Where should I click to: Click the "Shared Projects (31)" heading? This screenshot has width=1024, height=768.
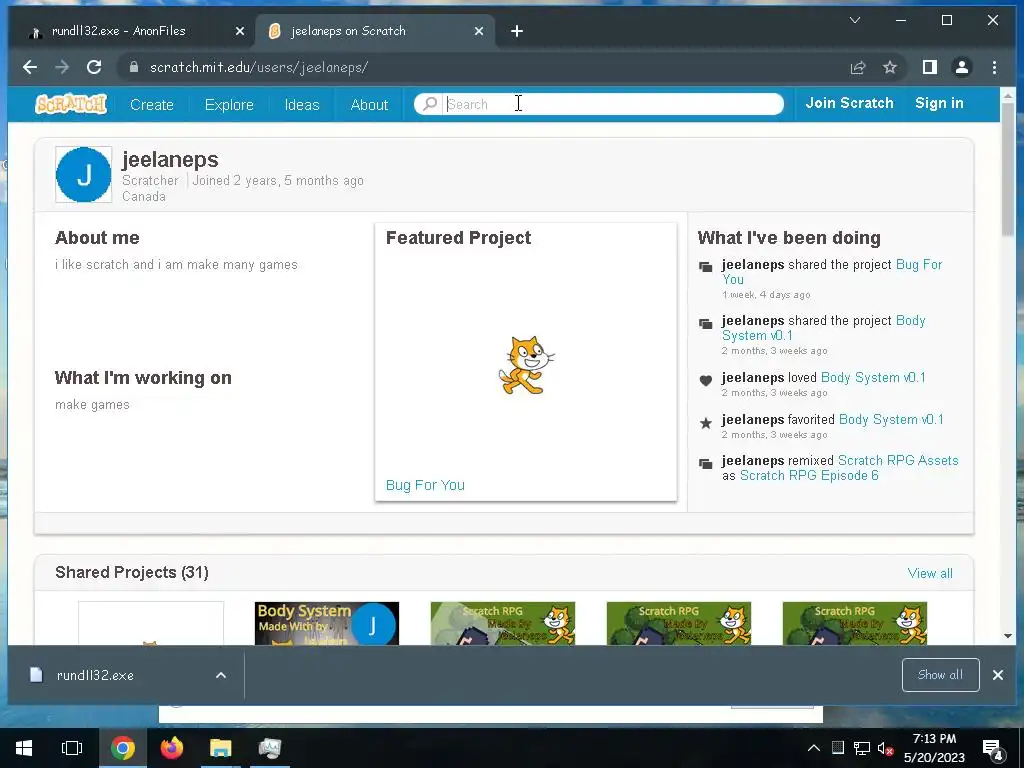tap(132, 573)
